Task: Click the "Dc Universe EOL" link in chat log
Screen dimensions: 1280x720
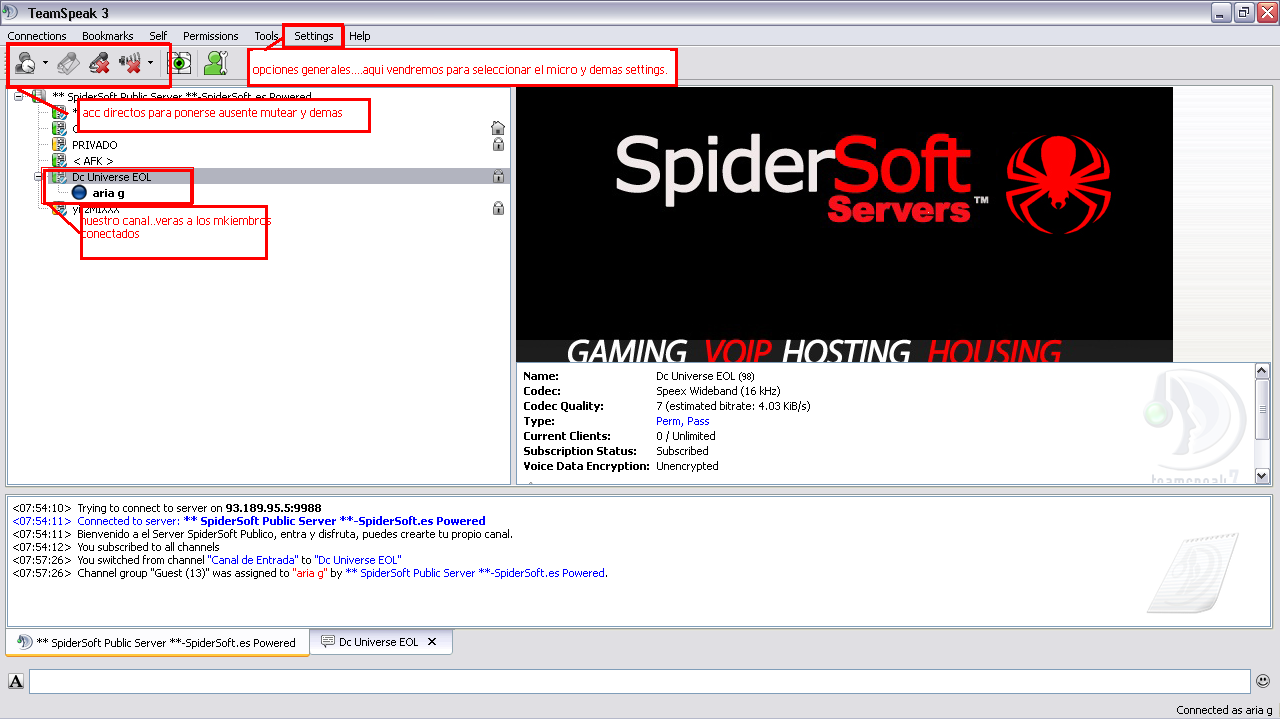Action: coord(359,560)
